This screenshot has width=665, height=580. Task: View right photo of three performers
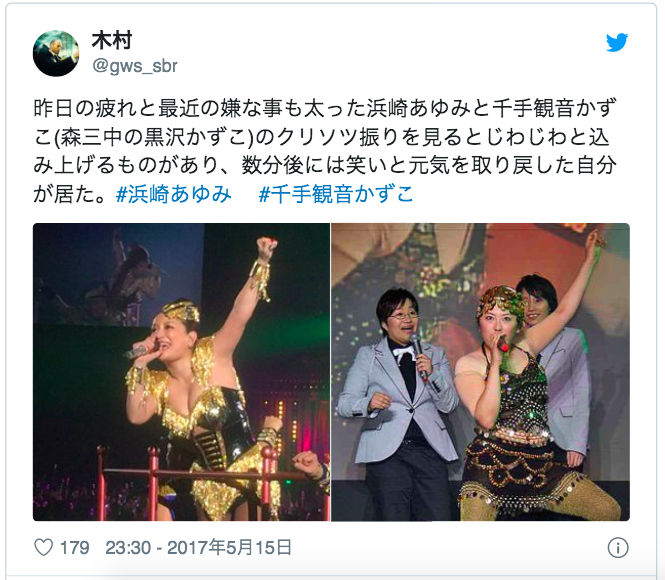pyautogui.click(x=481, y=372)
